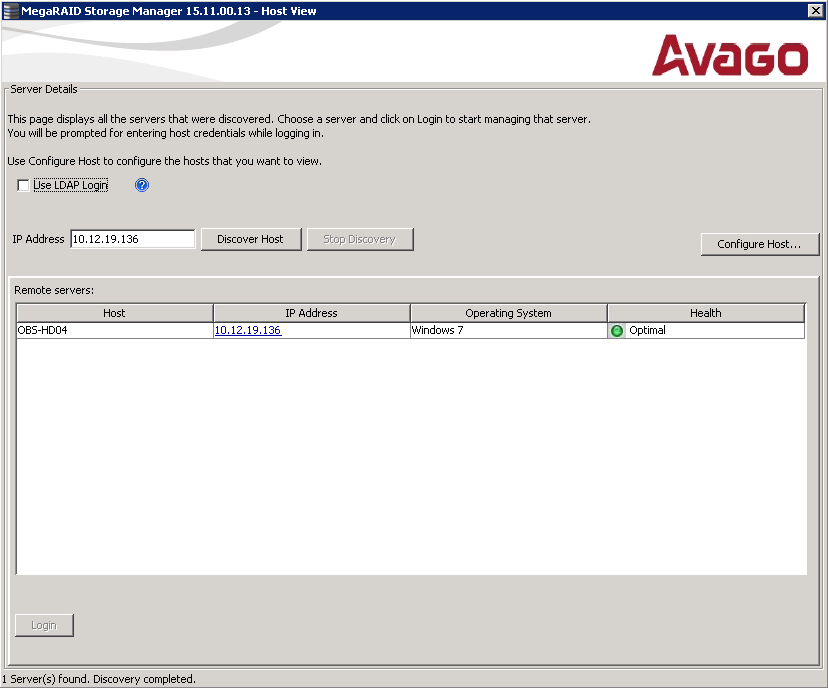This screenshot has height=688, width=828.
Task: Close the Host View window
Action: pos(815,11)
